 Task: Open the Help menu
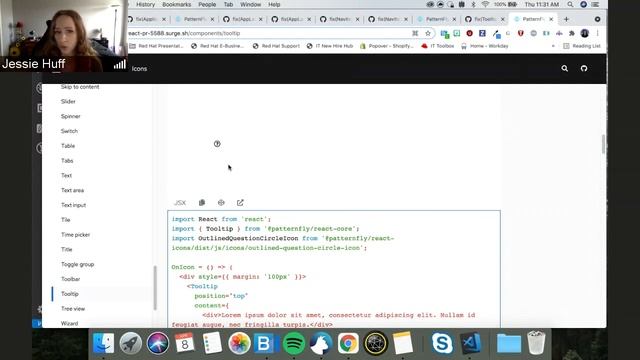coord(274,4)
